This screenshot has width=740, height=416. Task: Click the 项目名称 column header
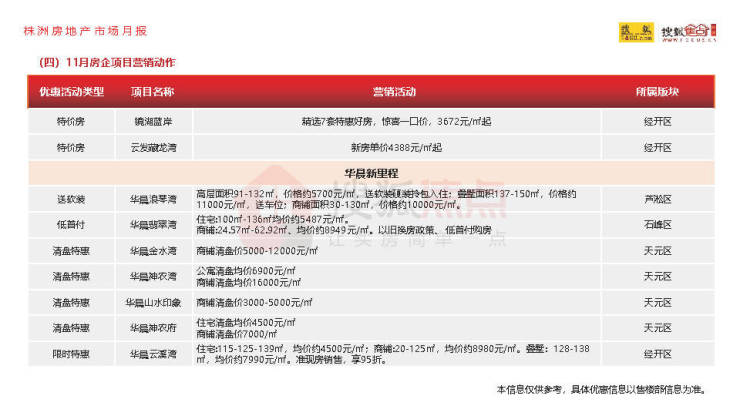click(x=153, y=92)
